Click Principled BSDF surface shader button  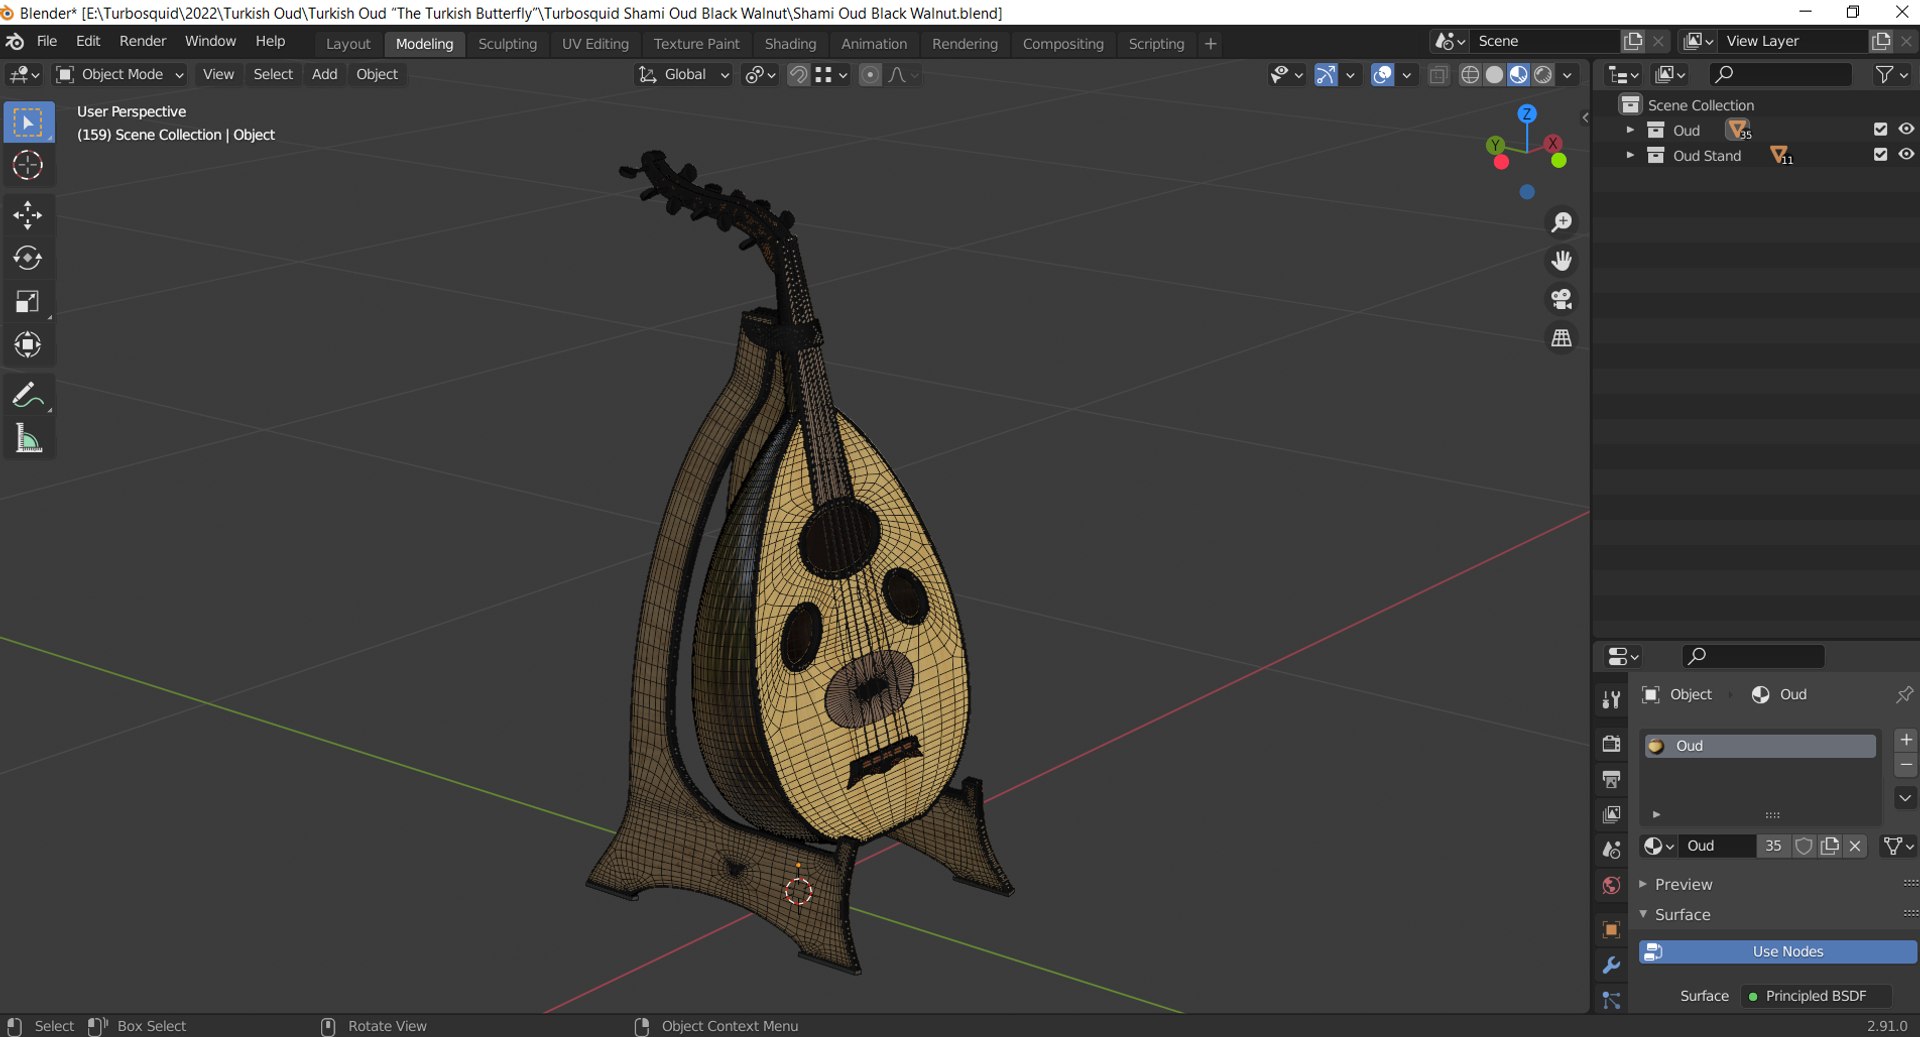1816,996
